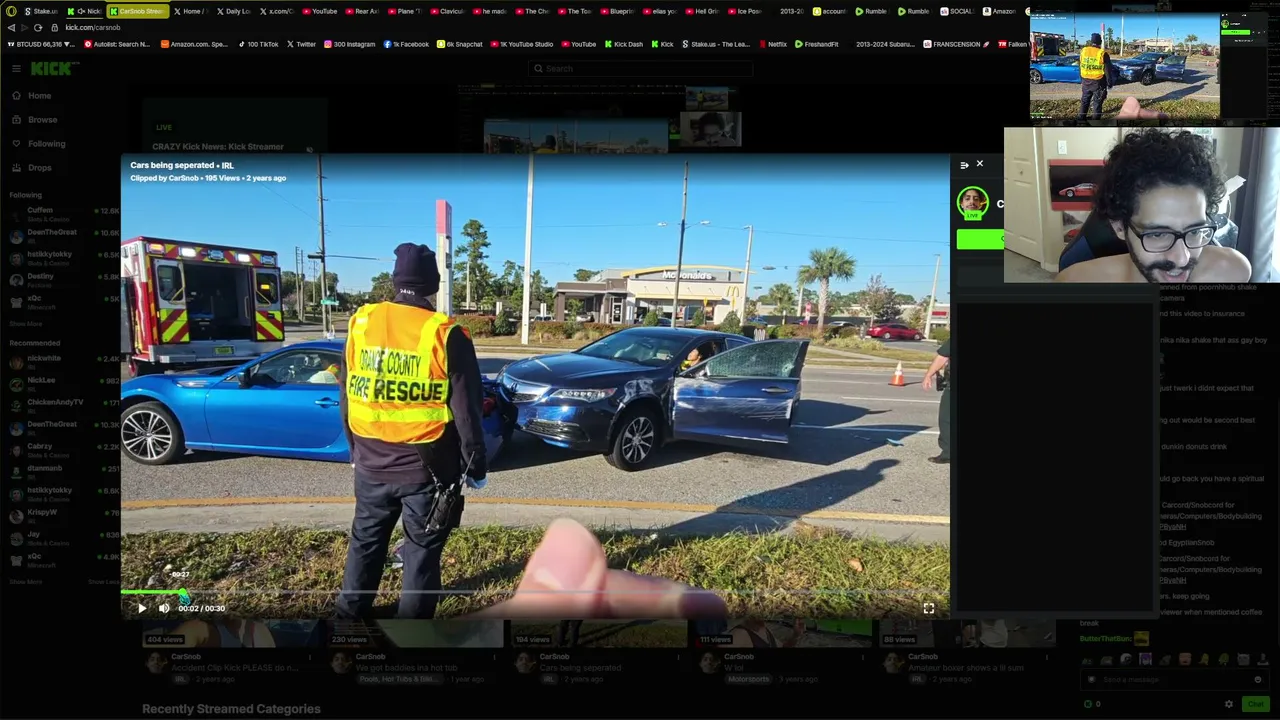Open the FreshandFit bookmark
Viewport: 1280px width, 720px height.
[816, 44]
